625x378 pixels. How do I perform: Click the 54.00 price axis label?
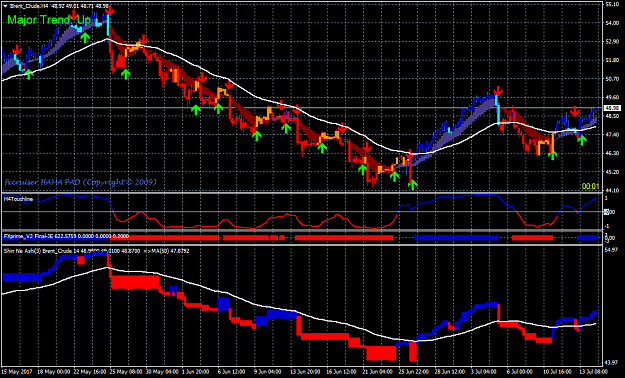611,23
